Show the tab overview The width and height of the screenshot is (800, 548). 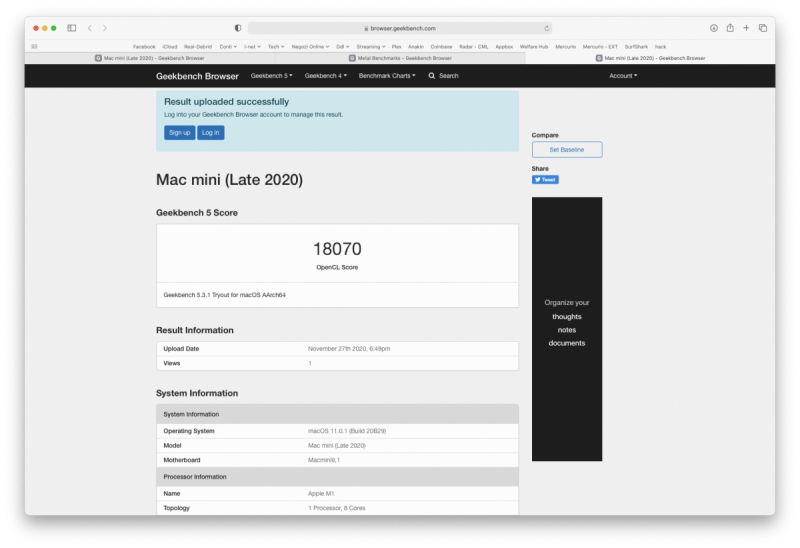(763, 28)
